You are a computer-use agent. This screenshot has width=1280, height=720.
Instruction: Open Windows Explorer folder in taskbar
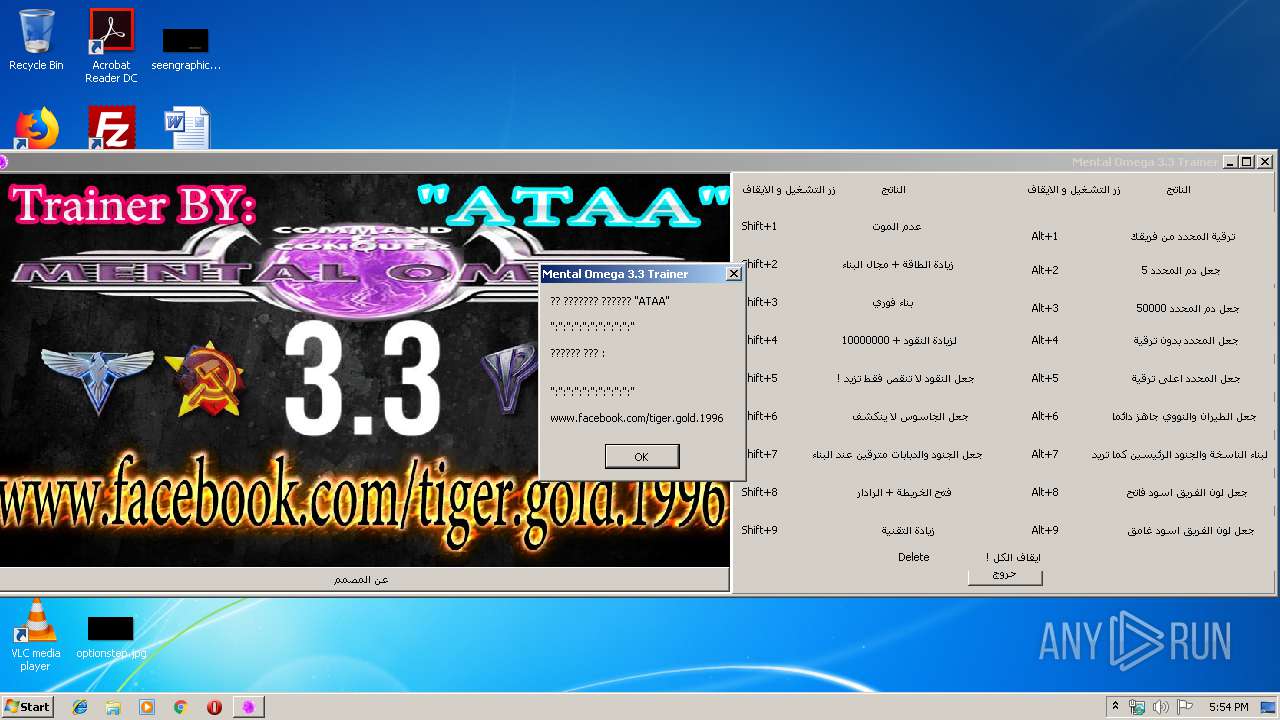coord(113,707)
